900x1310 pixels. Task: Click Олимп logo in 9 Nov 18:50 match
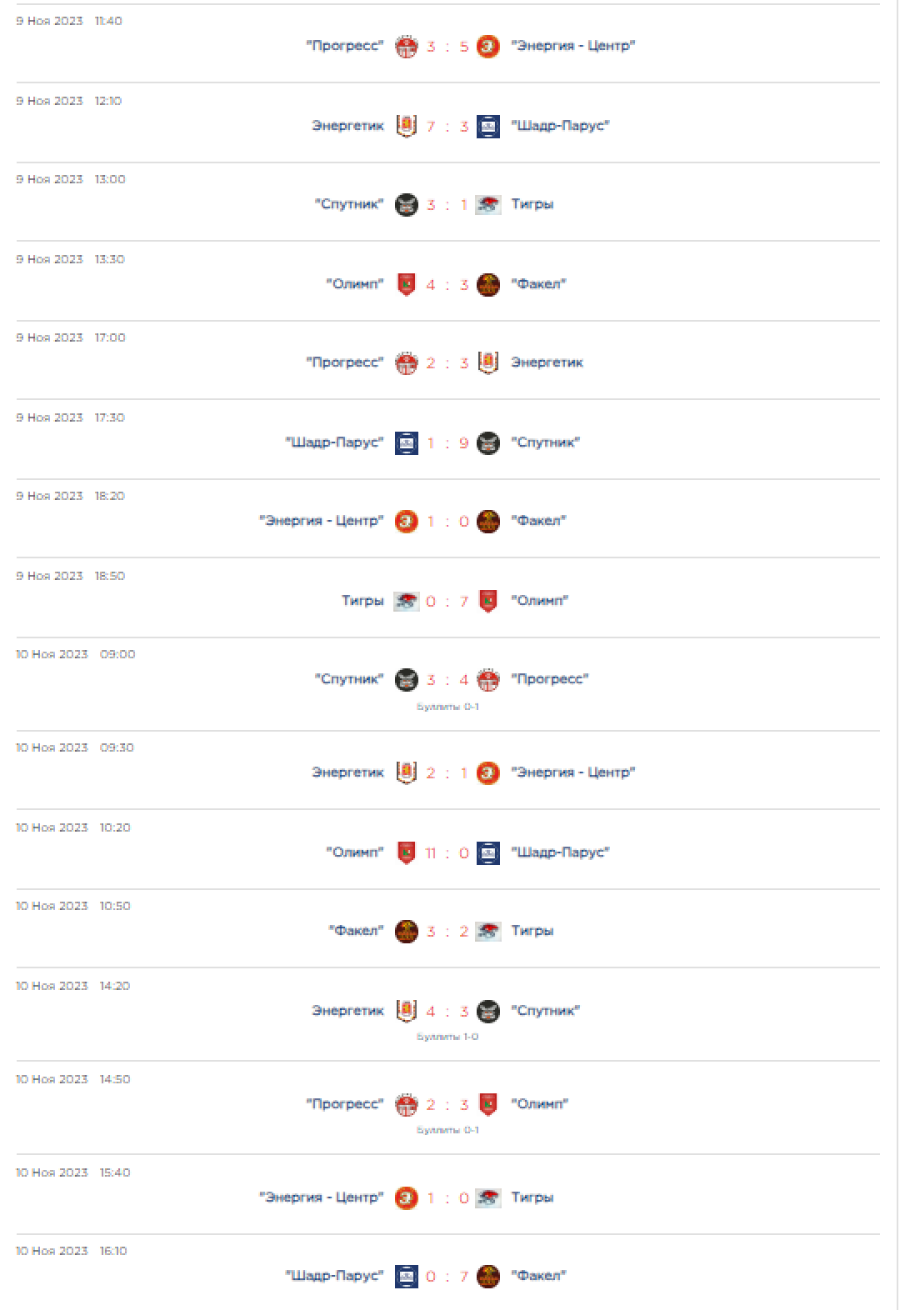[488, 601]
